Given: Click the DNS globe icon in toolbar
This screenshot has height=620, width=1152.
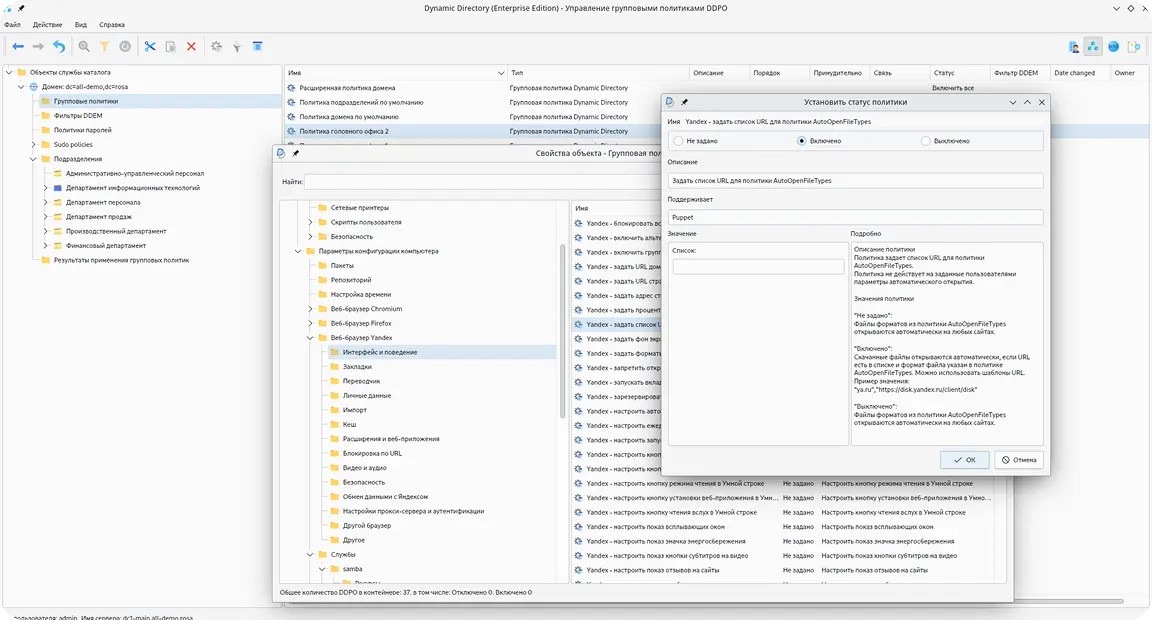Looking at the screenshot, I should (1113, 46).
